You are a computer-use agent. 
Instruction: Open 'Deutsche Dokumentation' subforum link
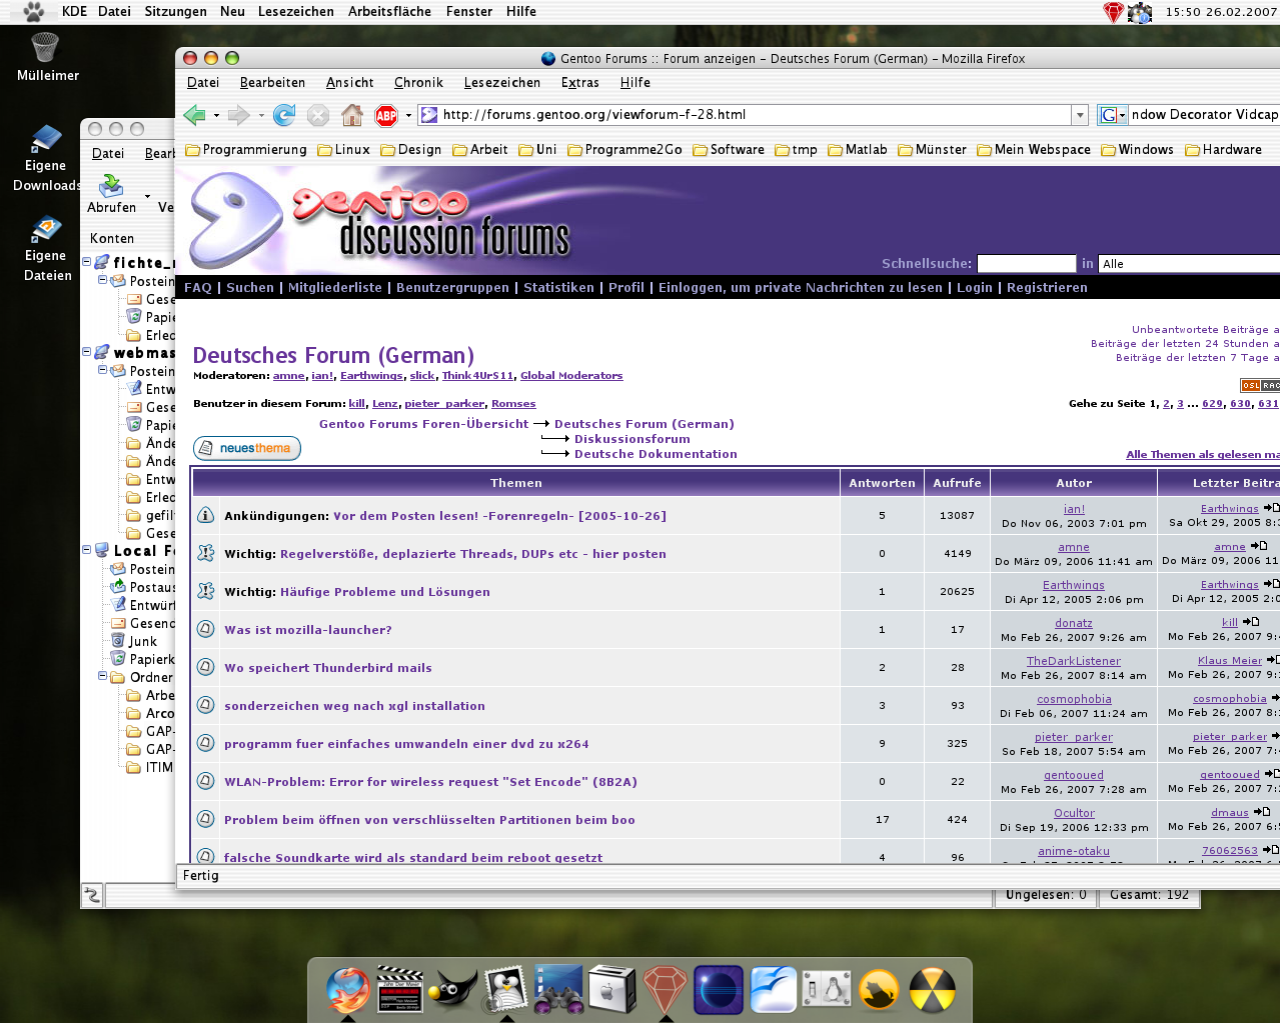(x=656, y=454)
